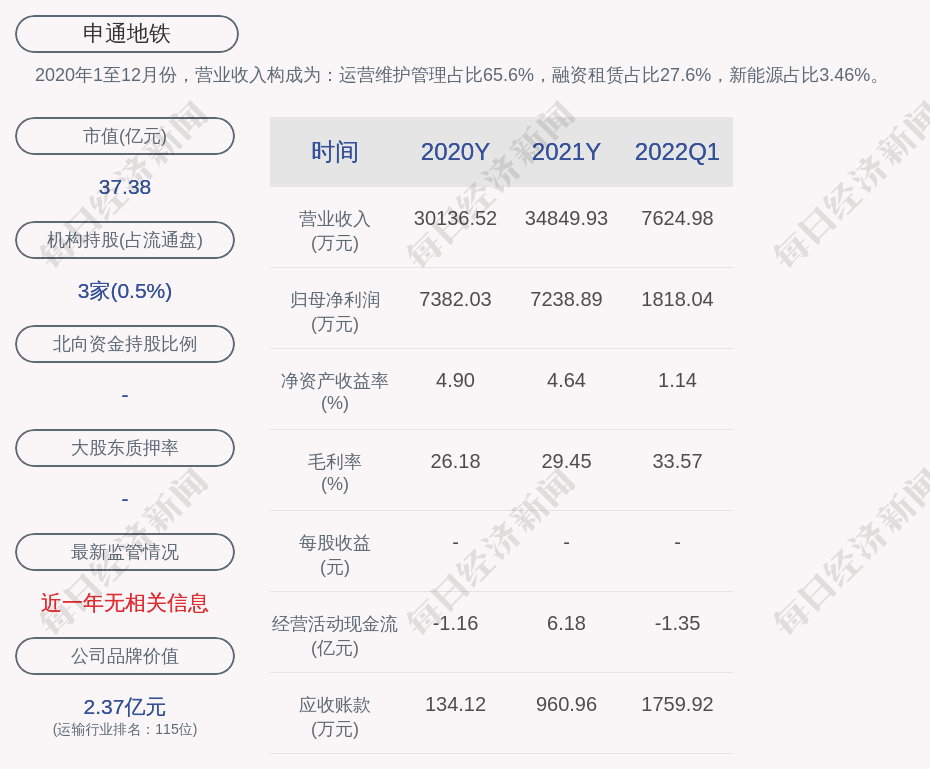Click the 大股东质押率 label pill
Image resolution: width=930 pixels, height=769 pixels.
(x=125, y=448)
